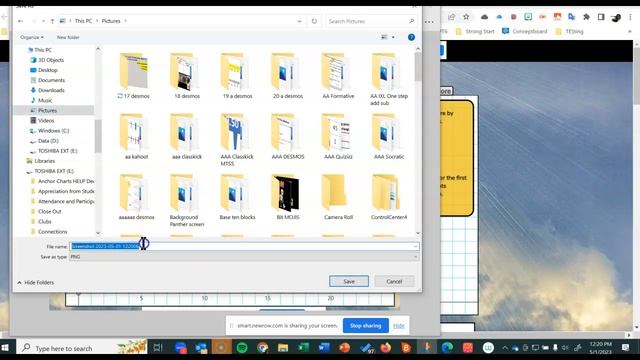Select Music in the navigation tree
This screenshot has height=360, width=640.
click(x=45, y=100)
